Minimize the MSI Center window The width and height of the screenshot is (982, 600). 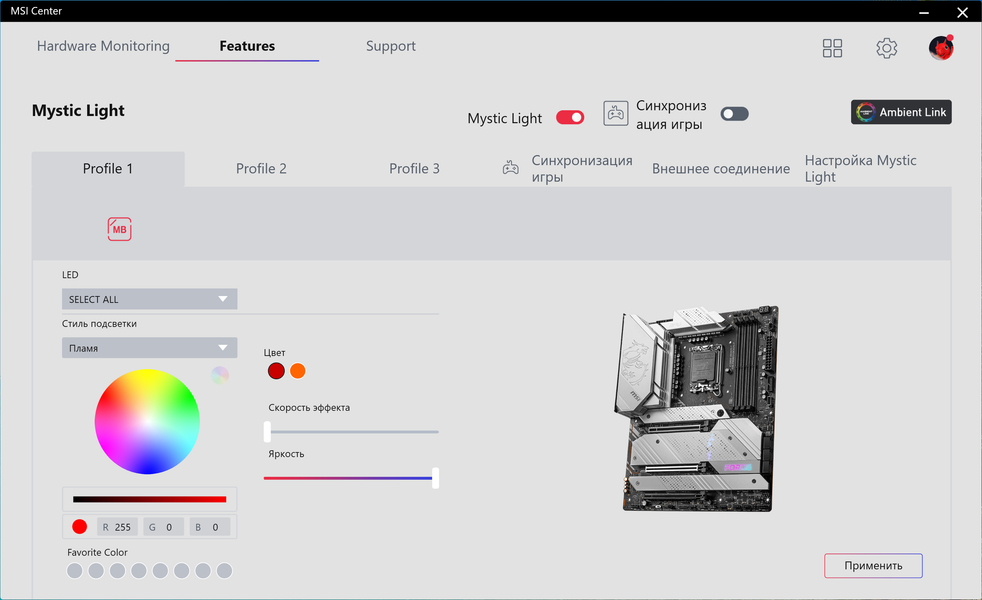pos(924,12)
